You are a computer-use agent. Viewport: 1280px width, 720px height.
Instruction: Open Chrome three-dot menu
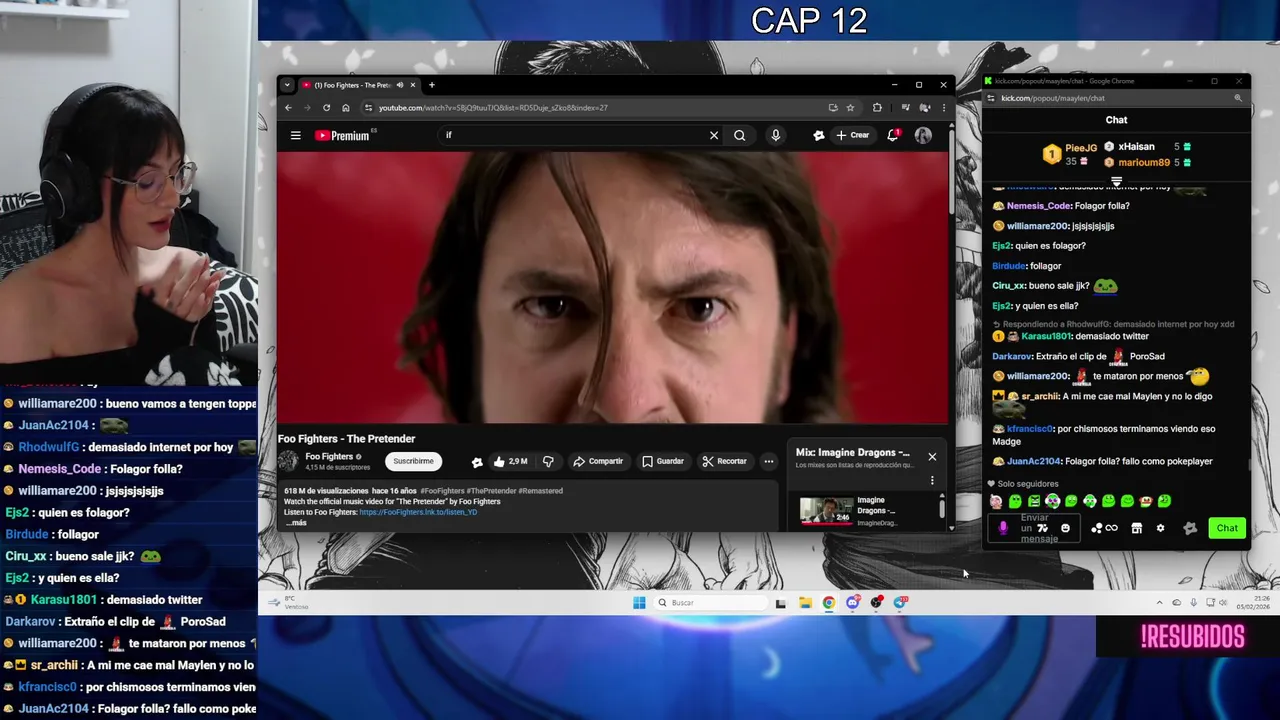[943, 108]
